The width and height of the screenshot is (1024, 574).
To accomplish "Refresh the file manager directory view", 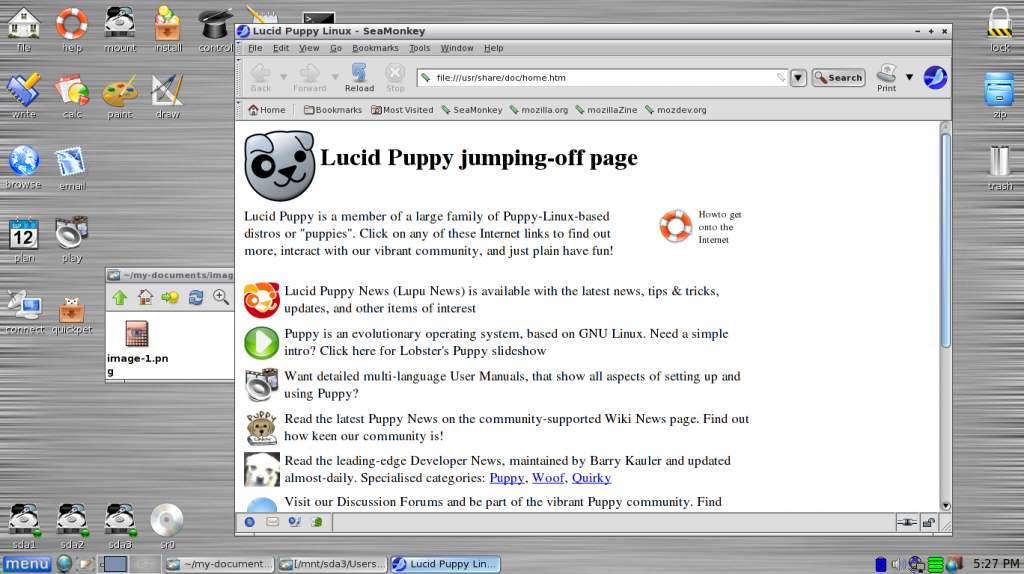I will [195, 298].
